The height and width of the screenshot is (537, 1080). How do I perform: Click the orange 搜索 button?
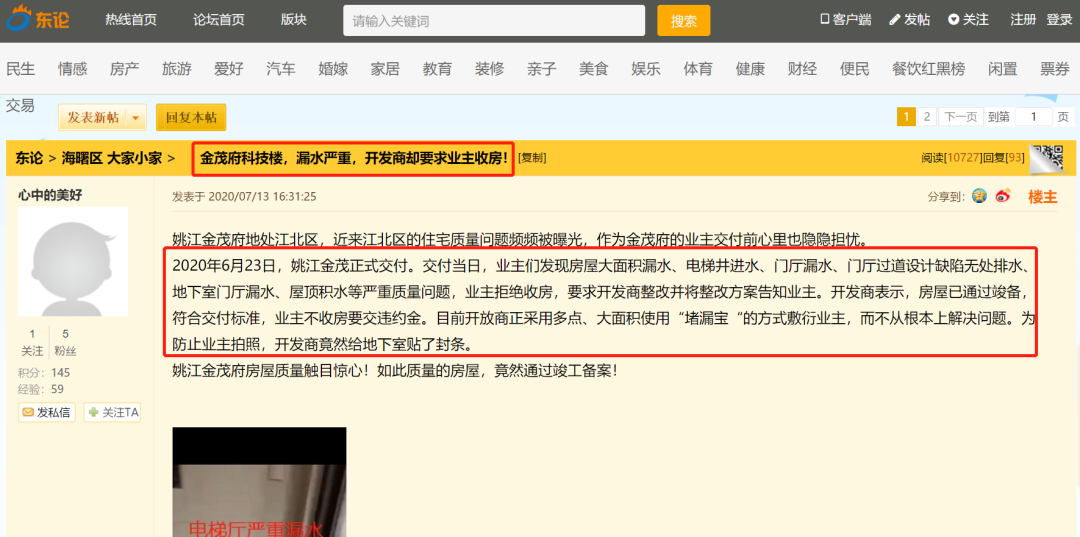coord(683,21)
